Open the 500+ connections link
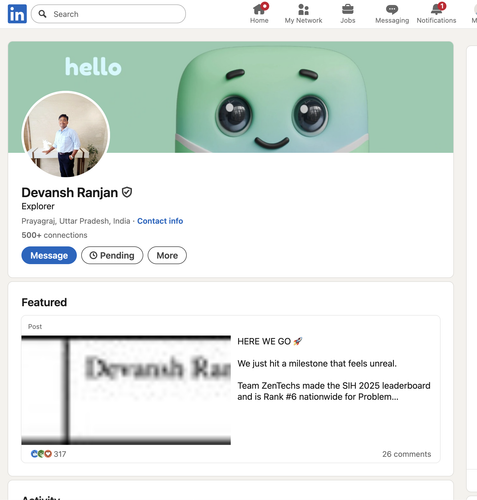This screenshot has height=500, width=477. [x=54, y=235]
